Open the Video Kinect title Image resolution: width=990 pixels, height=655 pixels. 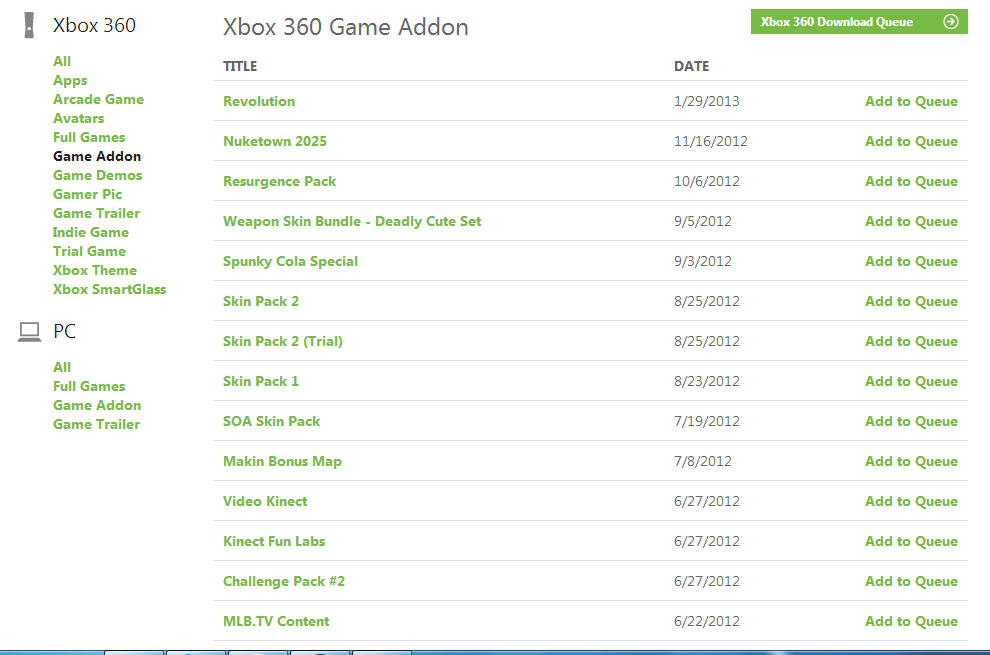tap(265, 501)
